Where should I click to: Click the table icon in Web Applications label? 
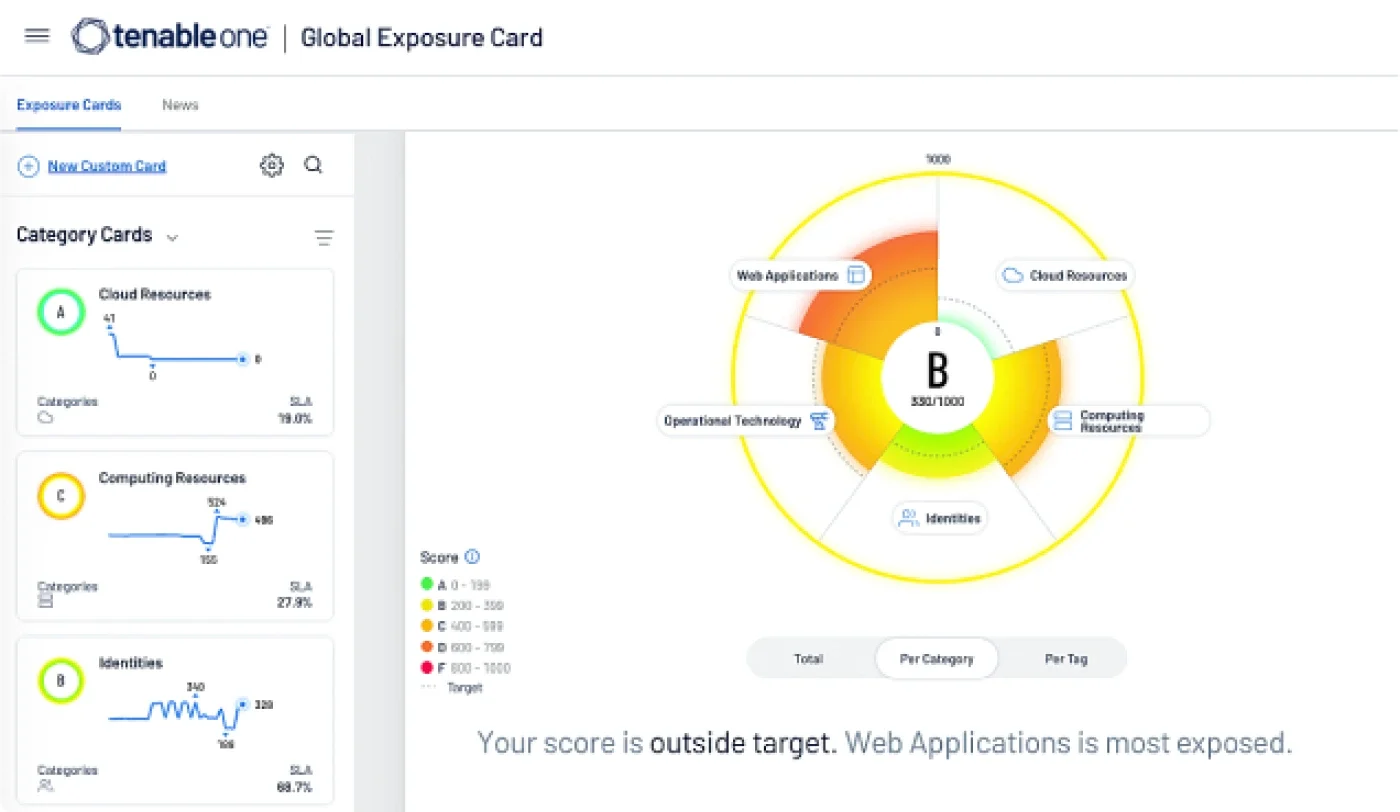tap(856, 274)
